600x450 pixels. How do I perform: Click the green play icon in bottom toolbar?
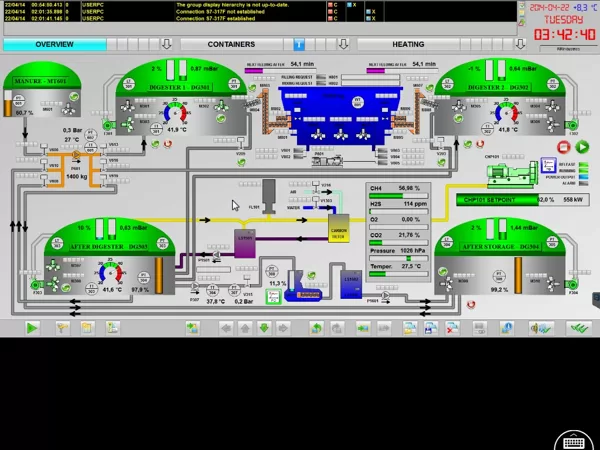point(32,328)
